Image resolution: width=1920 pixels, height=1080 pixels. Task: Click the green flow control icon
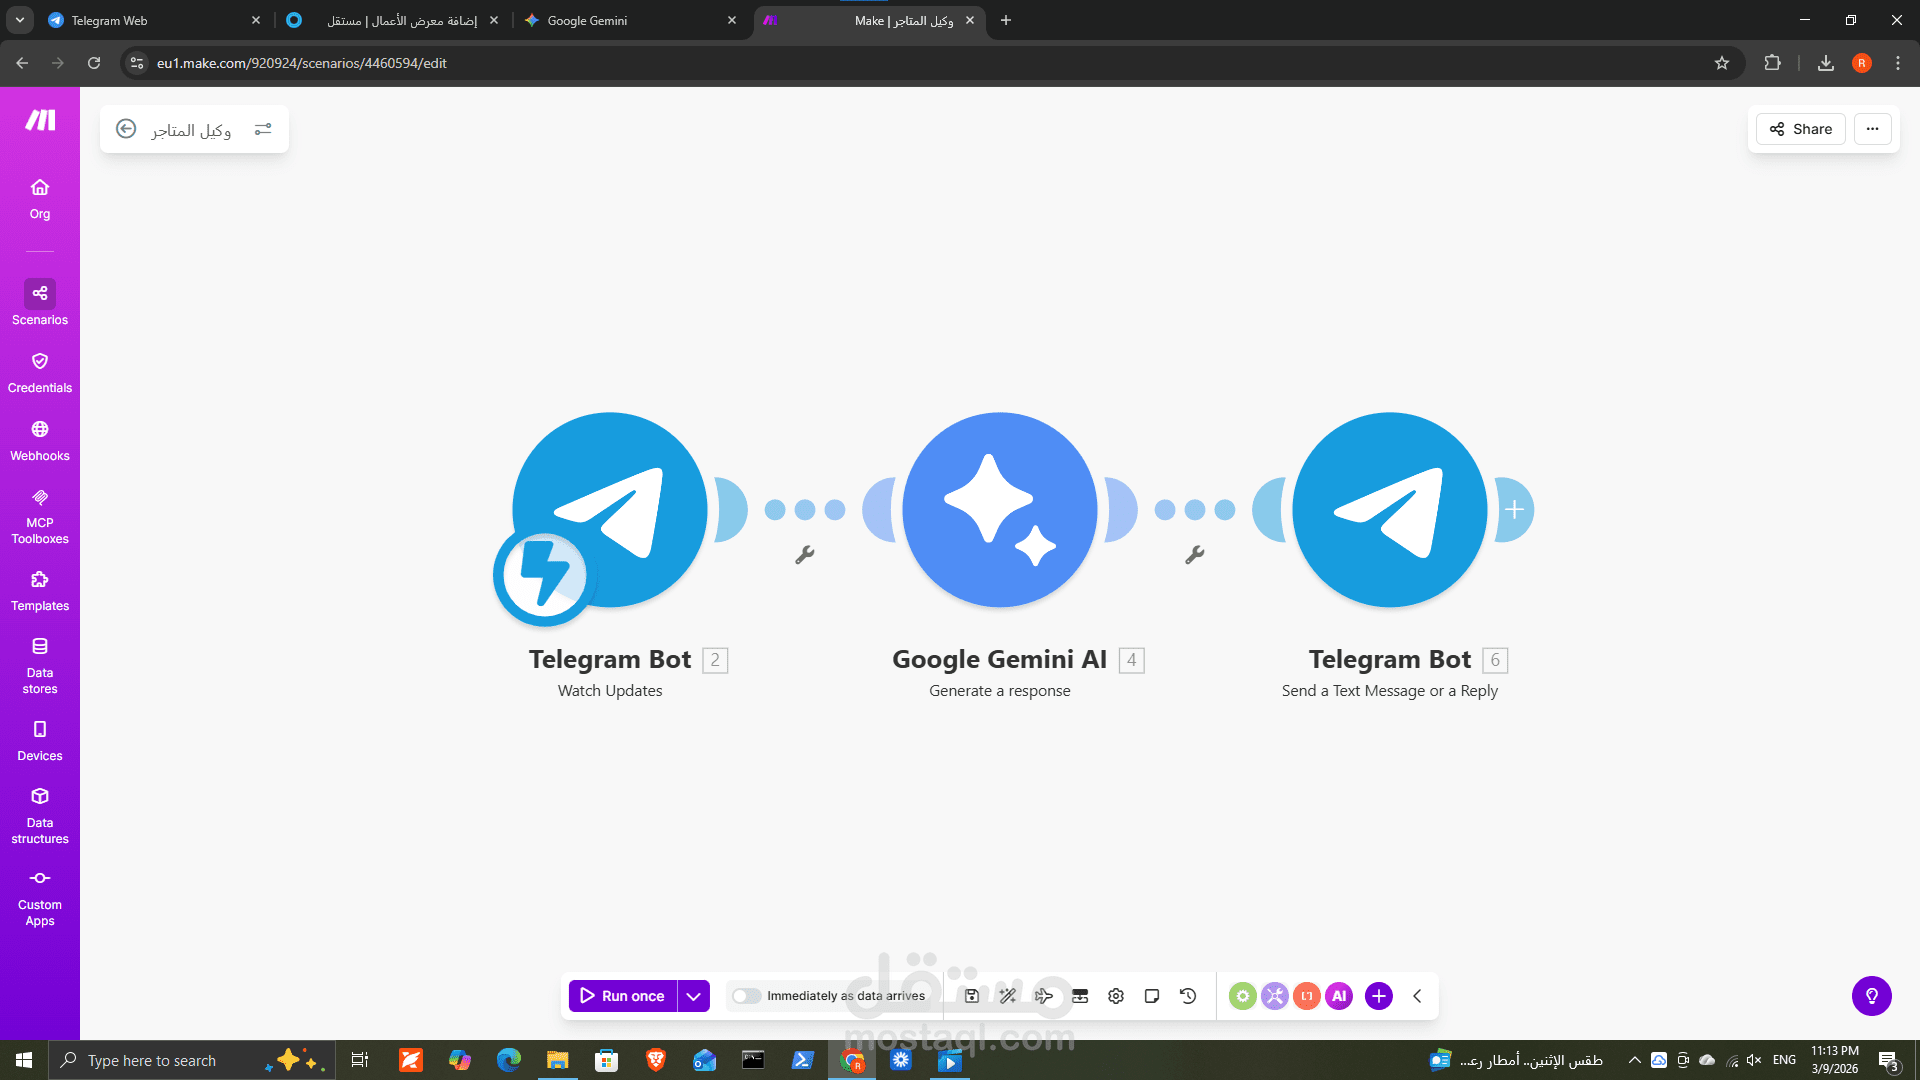pyautogui.click(x=1242, y=996)
